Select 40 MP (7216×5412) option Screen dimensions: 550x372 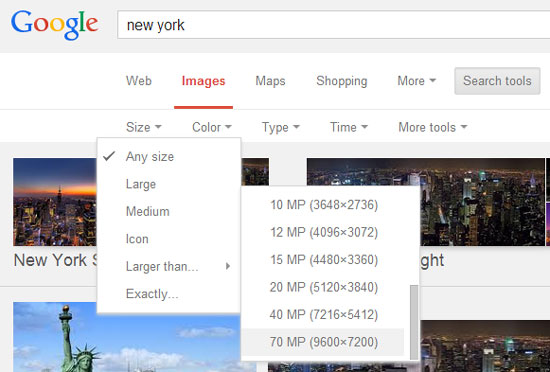[323, 314]
